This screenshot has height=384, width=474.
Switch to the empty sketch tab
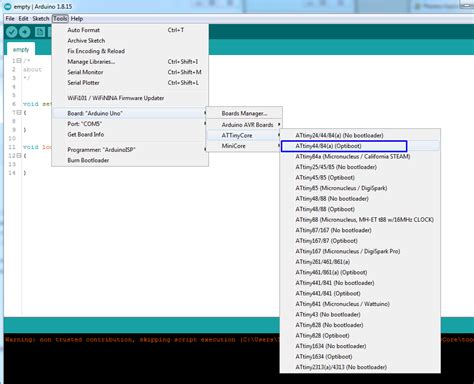tap(21, 50)
